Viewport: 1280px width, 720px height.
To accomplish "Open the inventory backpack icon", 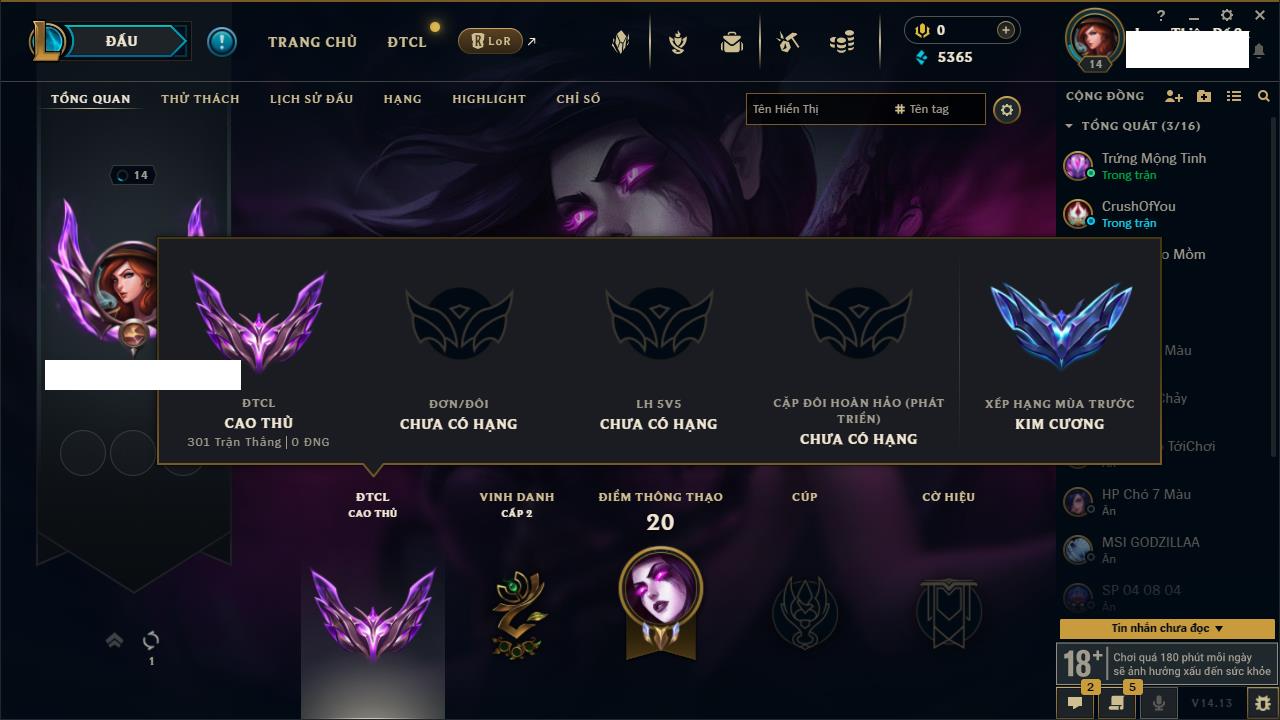I will pos(732,42).
